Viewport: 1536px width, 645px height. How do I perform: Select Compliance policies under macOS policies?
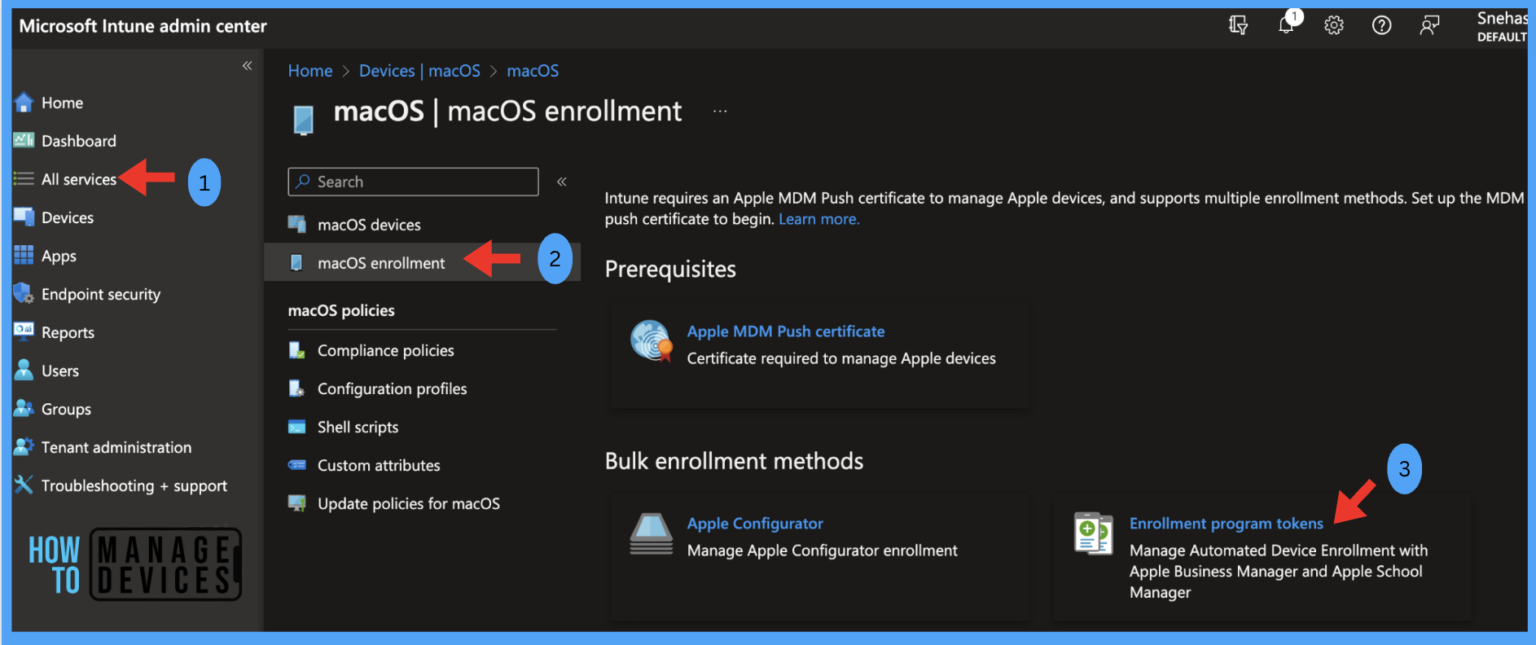385,350
